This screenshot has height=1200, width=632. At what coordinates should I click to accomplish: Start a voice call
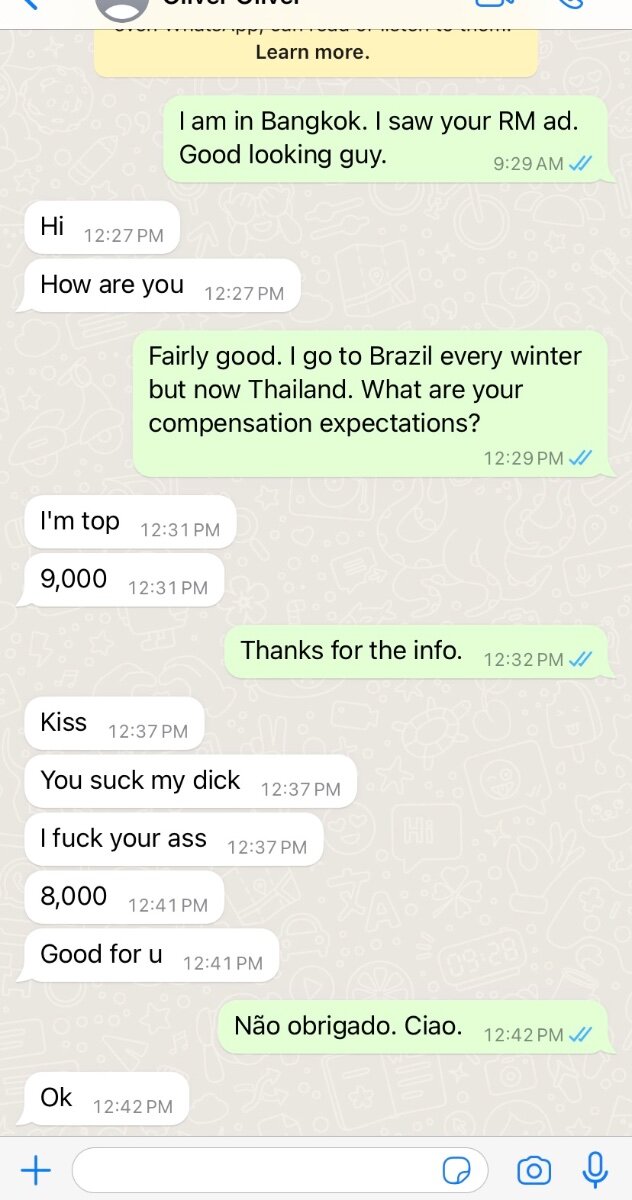coord(572,4)
